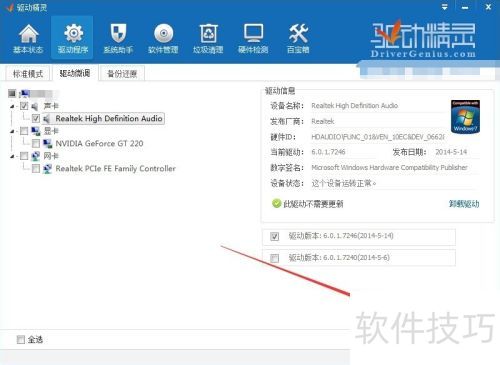Open the 百宝箱 tools icon

[298, 39]
